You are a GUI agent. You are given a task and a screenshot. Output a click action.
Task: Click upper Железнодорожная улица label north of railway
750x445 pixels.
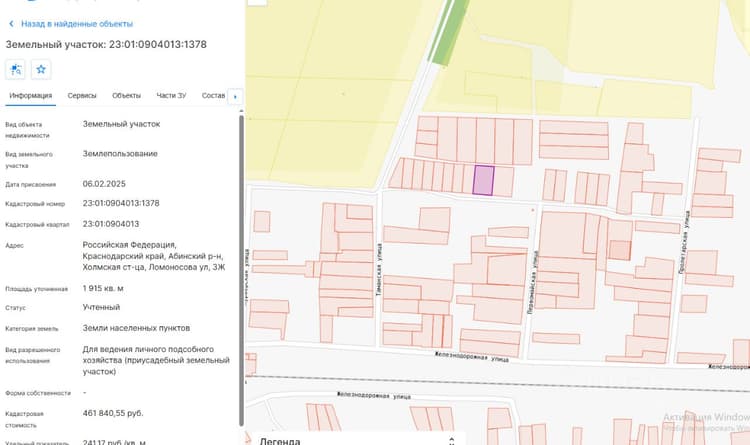(472, 357)
